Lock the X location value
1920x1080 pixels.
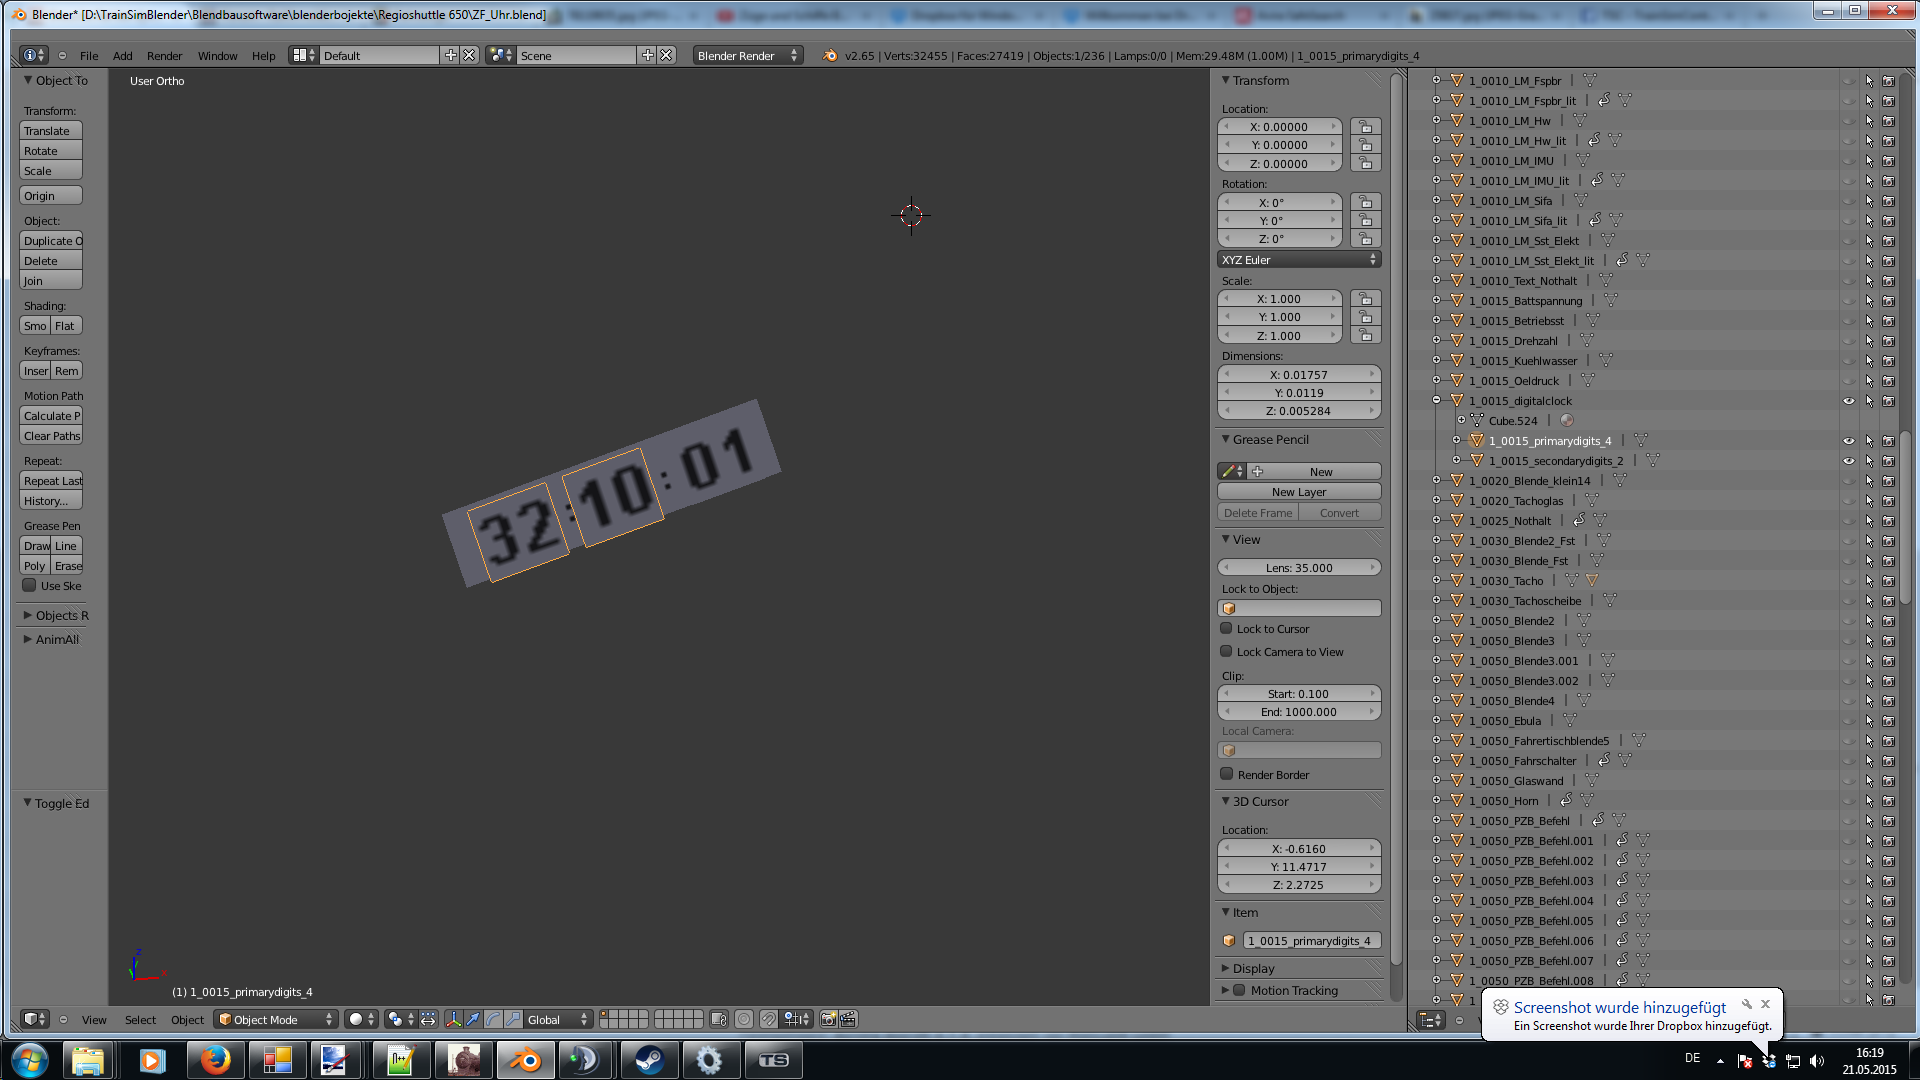[x=1365, y=127]
